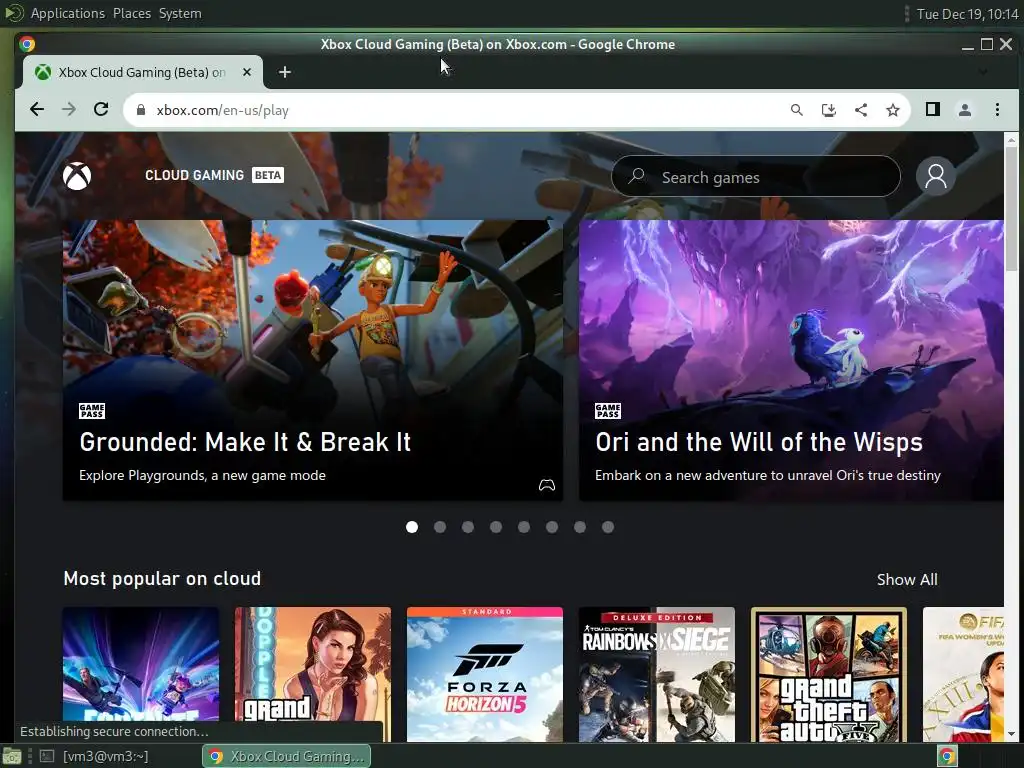
Task: Click the Xbox logo icon
Action: click(77, 176)
